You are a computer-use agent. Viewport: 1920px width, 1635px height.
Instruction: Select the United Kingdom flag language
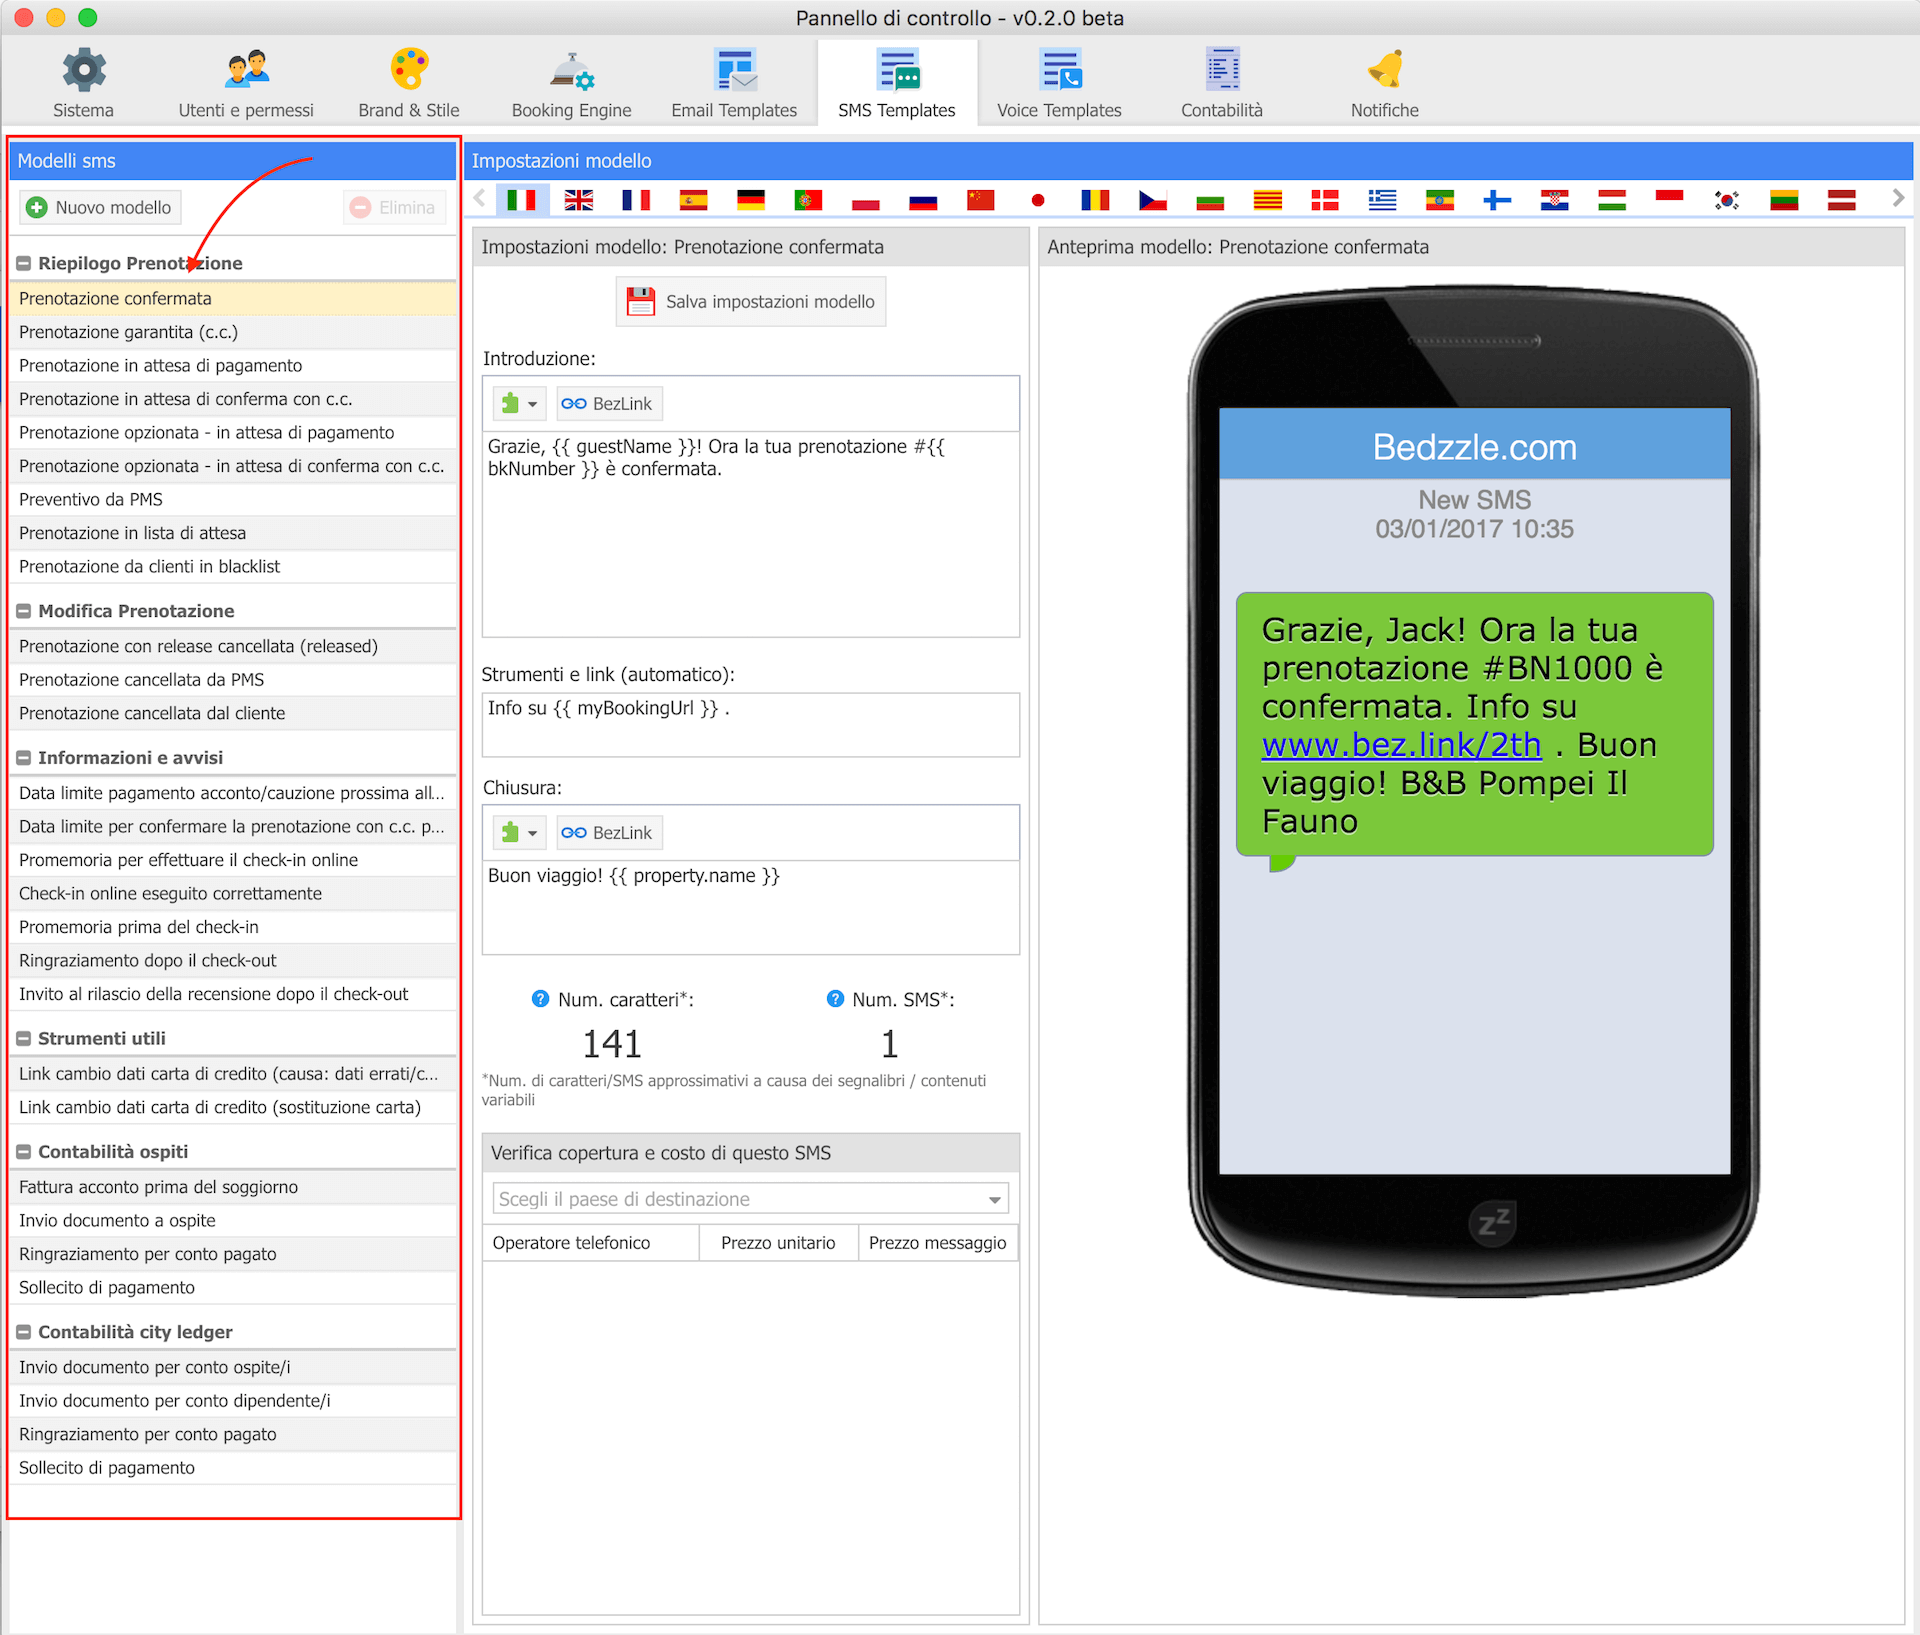point(579,200)
